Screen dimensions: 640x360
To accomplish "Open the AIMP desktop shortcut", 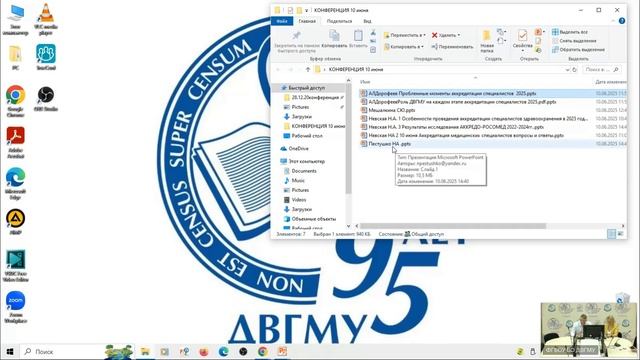I will 16,222.
